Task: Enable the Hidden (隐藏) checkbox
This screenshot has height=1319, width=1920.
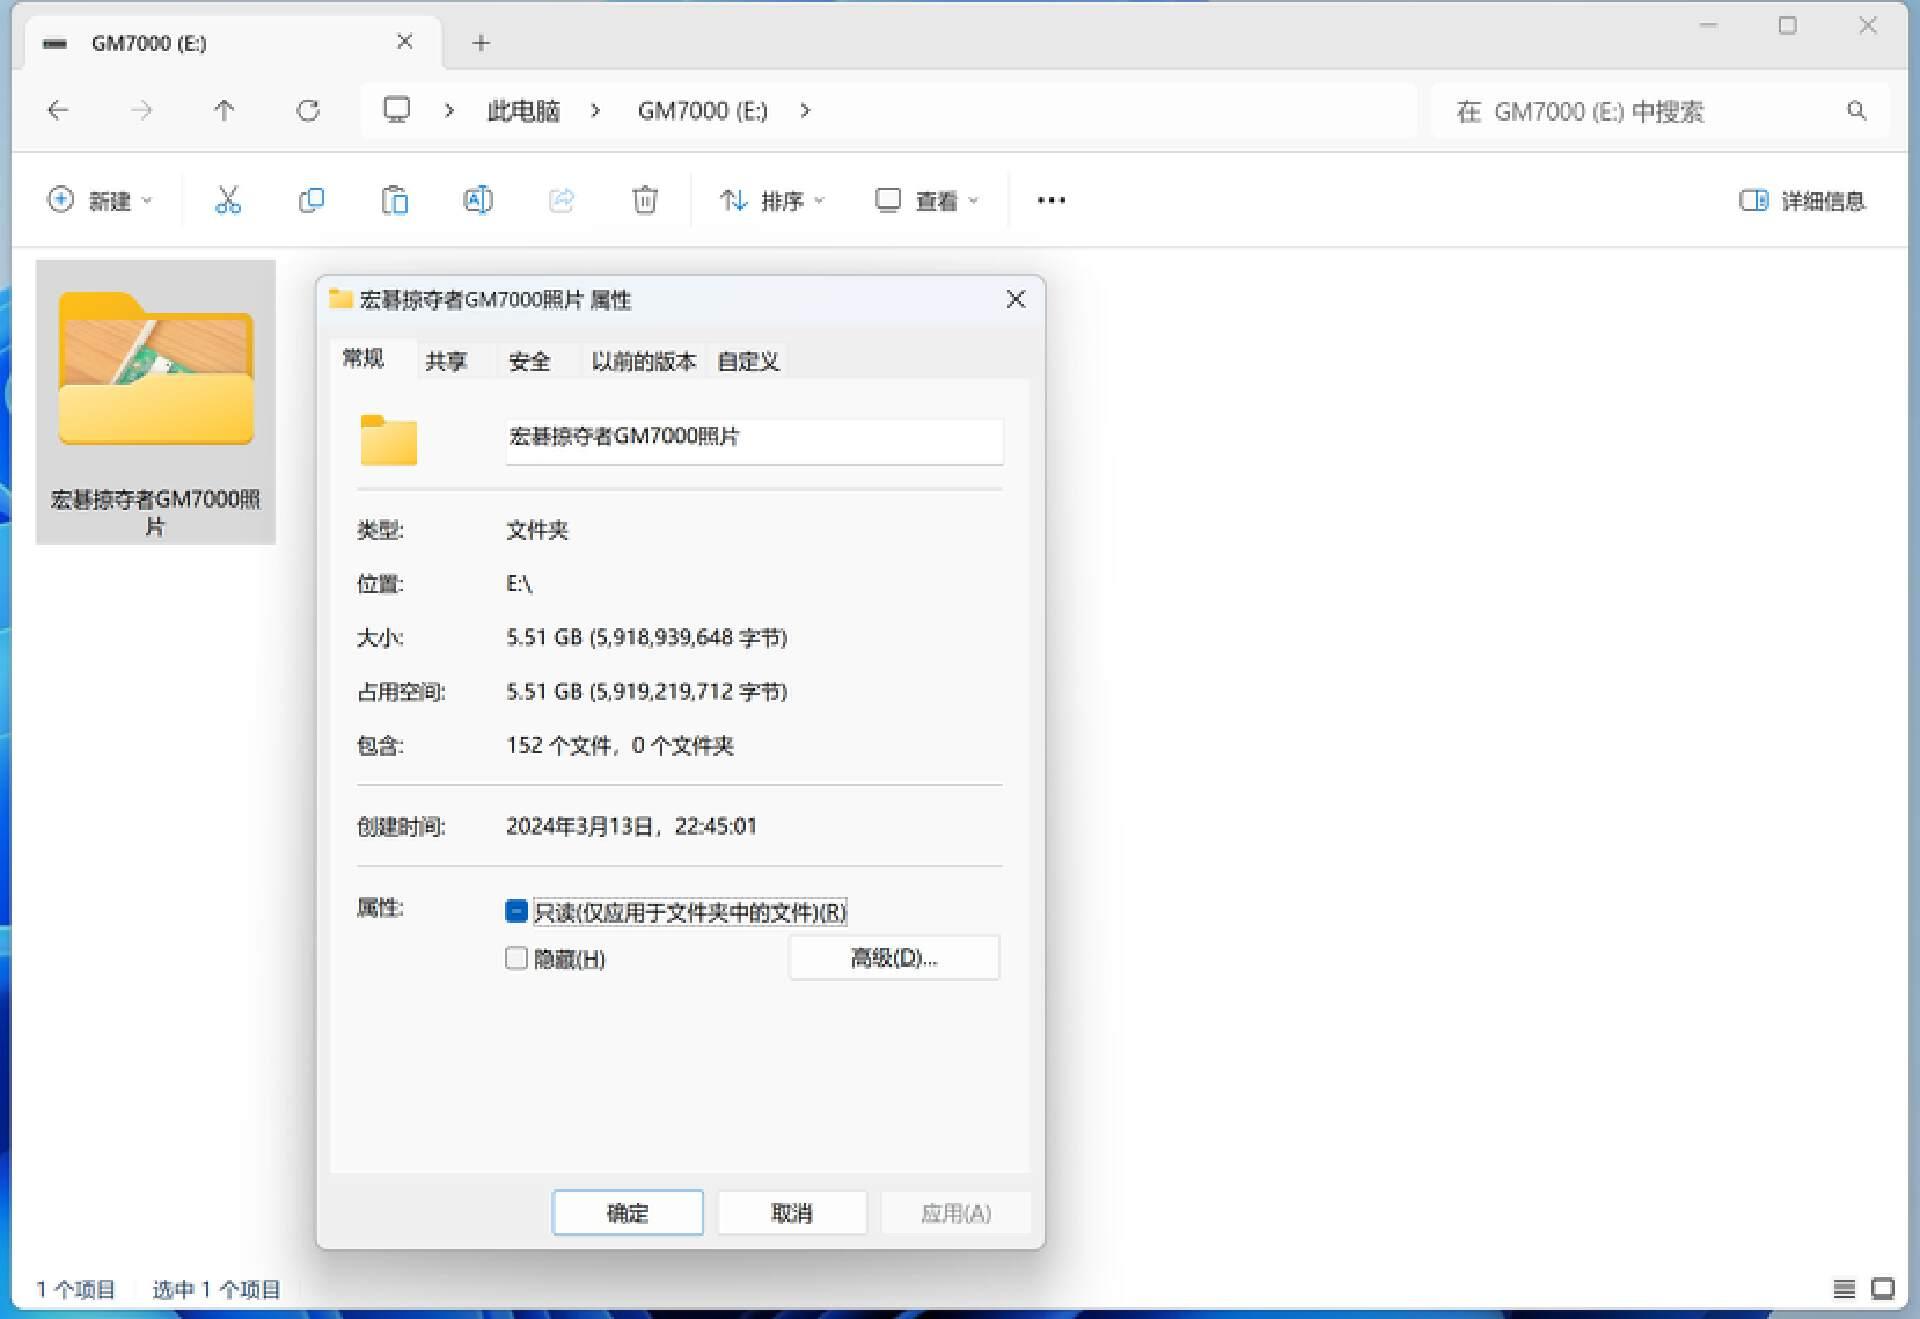Action: pos(516,958)
